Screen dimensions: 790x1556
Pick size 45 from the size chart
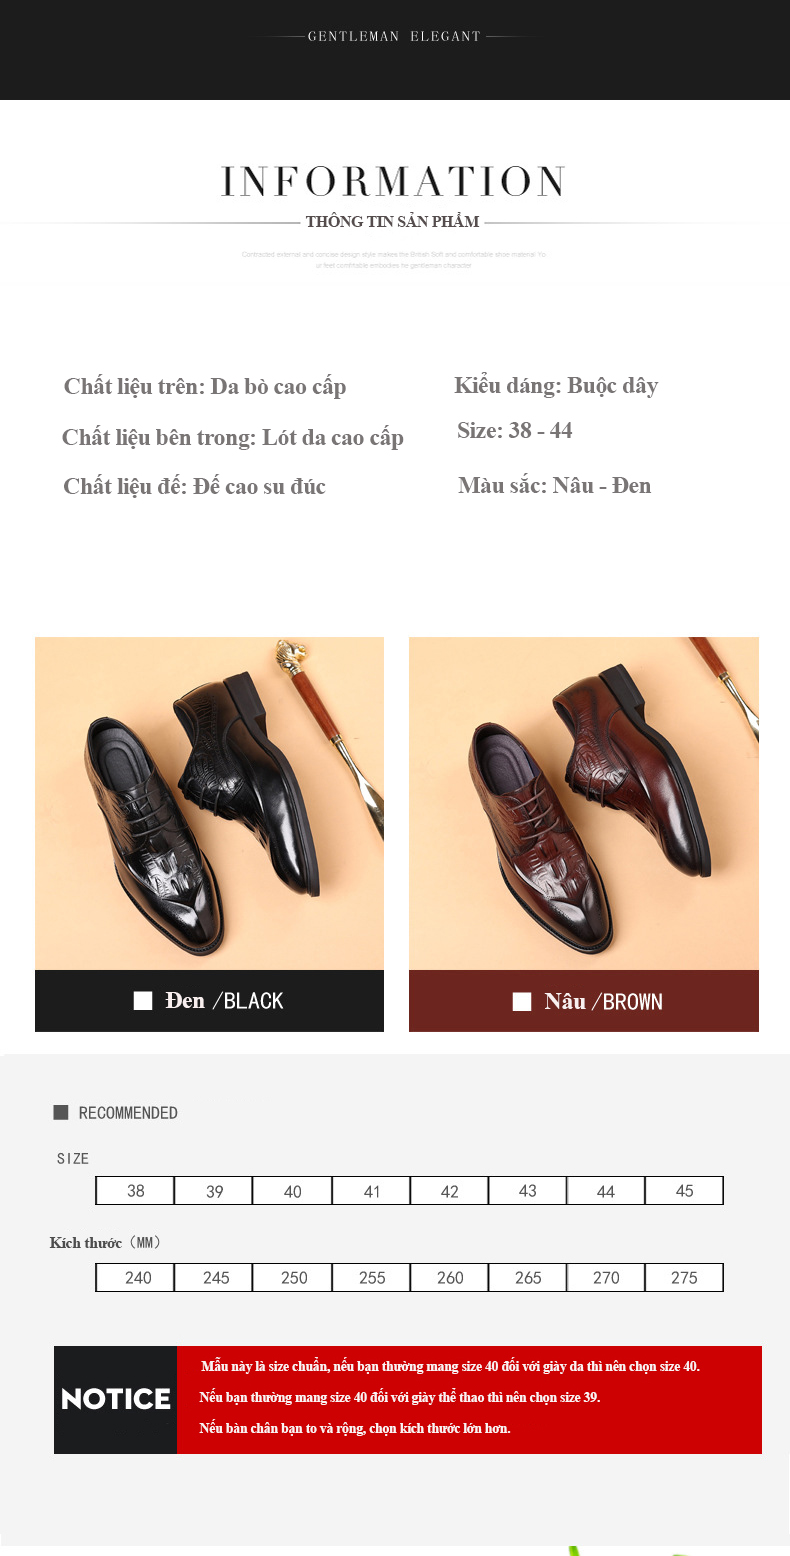coord(684,1191)
